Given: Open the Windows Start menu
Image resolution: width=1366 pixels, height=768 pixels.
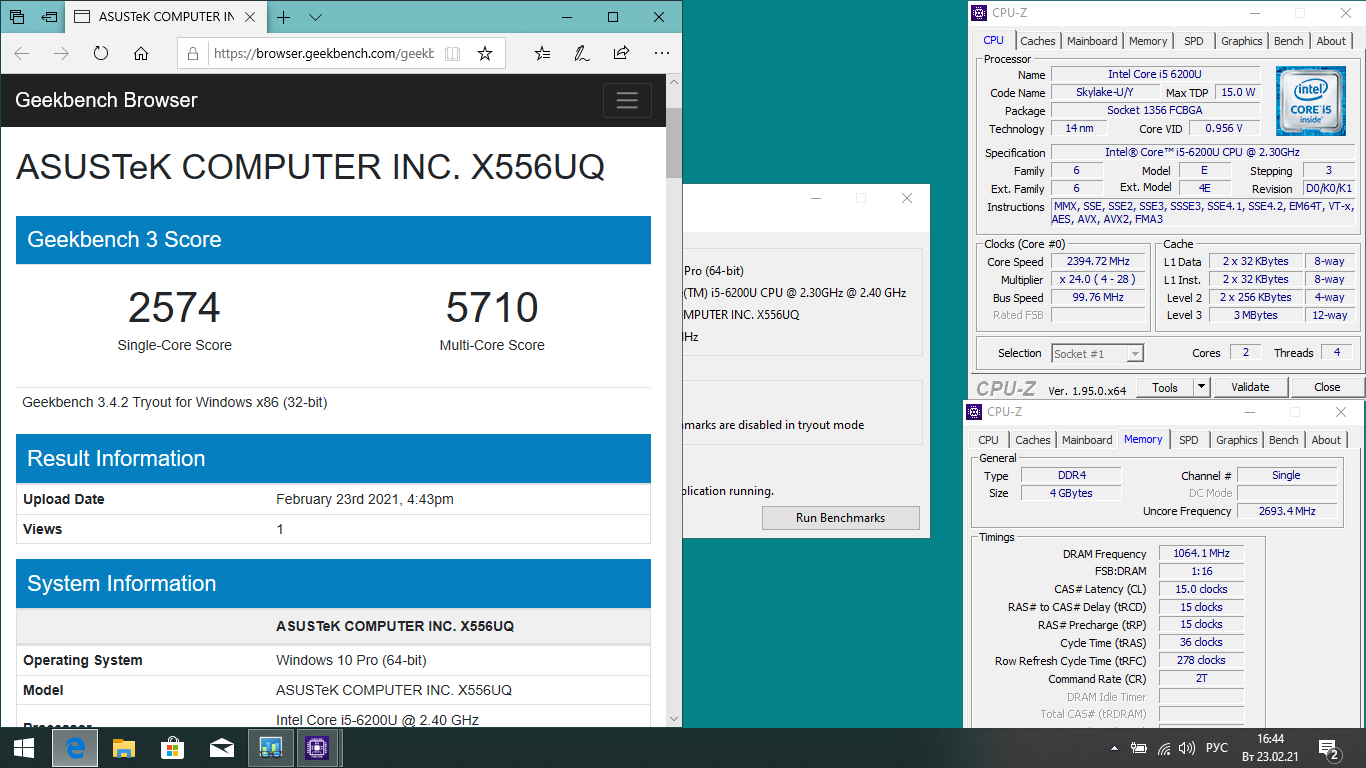Looking at the screenshot, I should tap(24, 747).
